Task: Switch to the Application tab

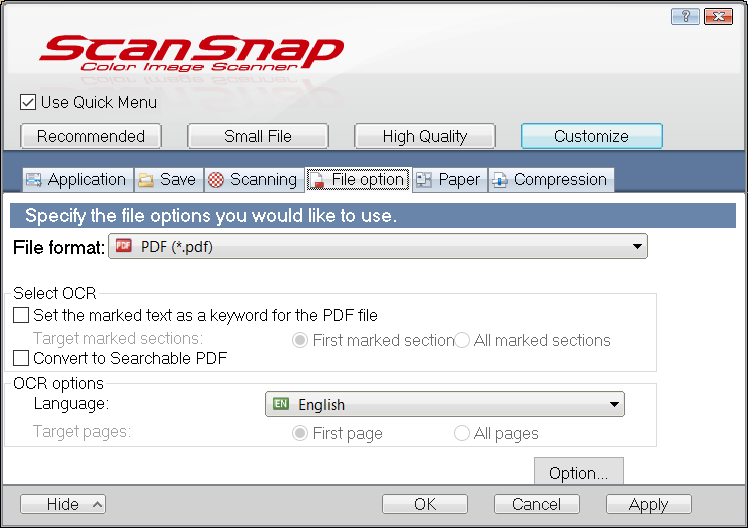Action: tap(78, 180)
